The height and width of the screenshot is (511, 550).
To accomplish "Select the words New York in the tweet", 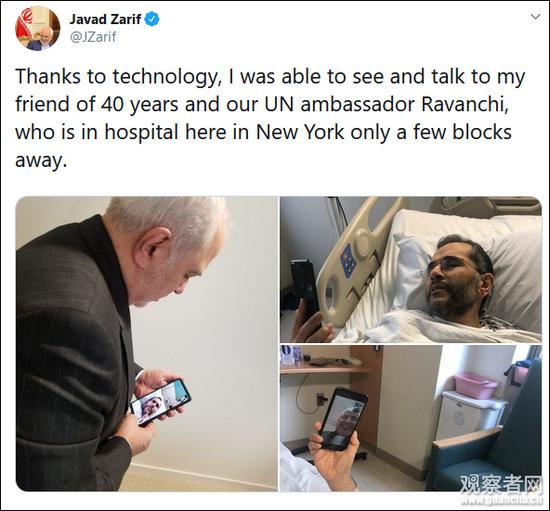I will [x=300, y=132].
